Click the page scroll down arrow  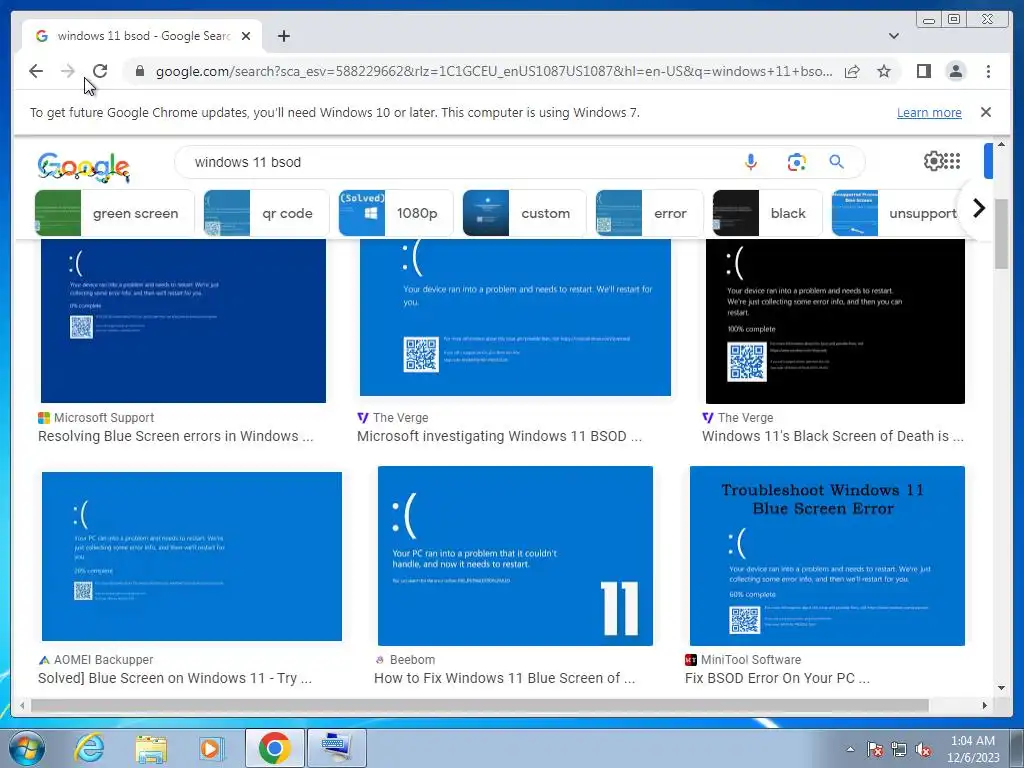coord(1001,688)
